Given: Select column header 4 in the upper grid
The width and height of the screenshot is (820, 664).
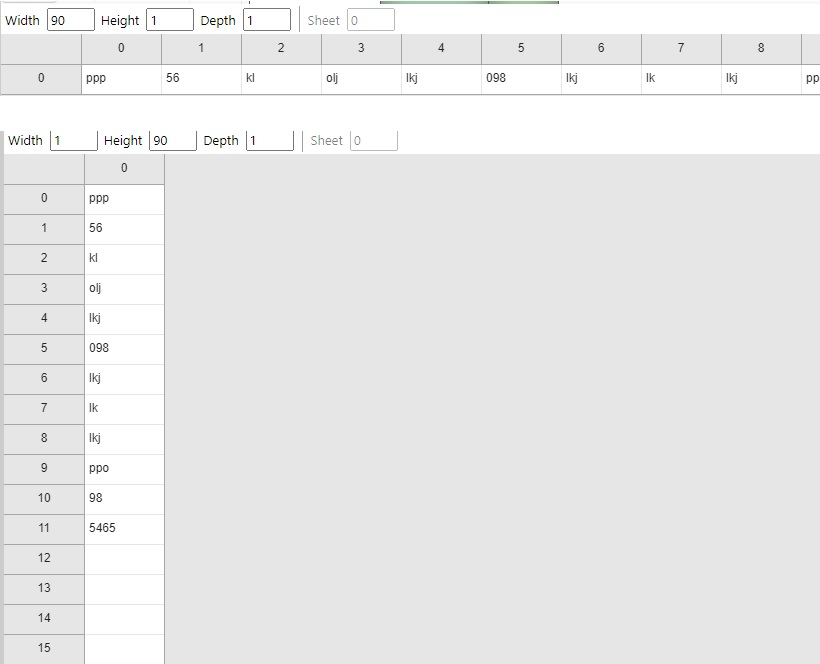Looking at the screenshot, I should click(441, 49).
